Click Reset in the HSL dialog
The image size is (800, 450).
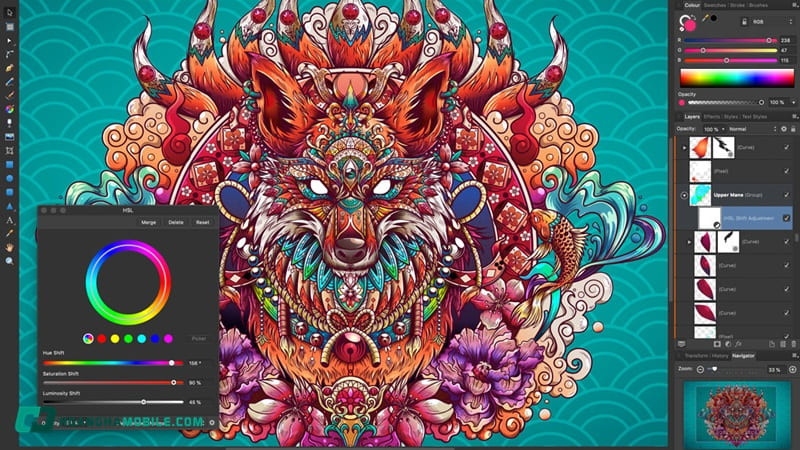click(202, 222)
